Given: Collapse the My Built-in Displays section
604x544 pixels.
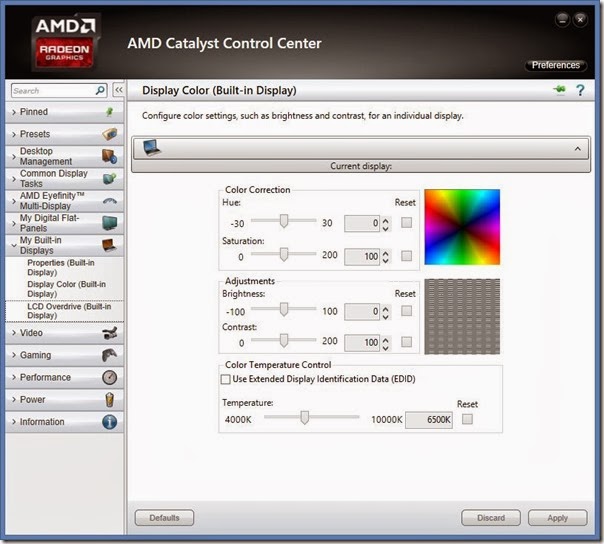Looking at the screenshot, I should click(x=14, y=245).
